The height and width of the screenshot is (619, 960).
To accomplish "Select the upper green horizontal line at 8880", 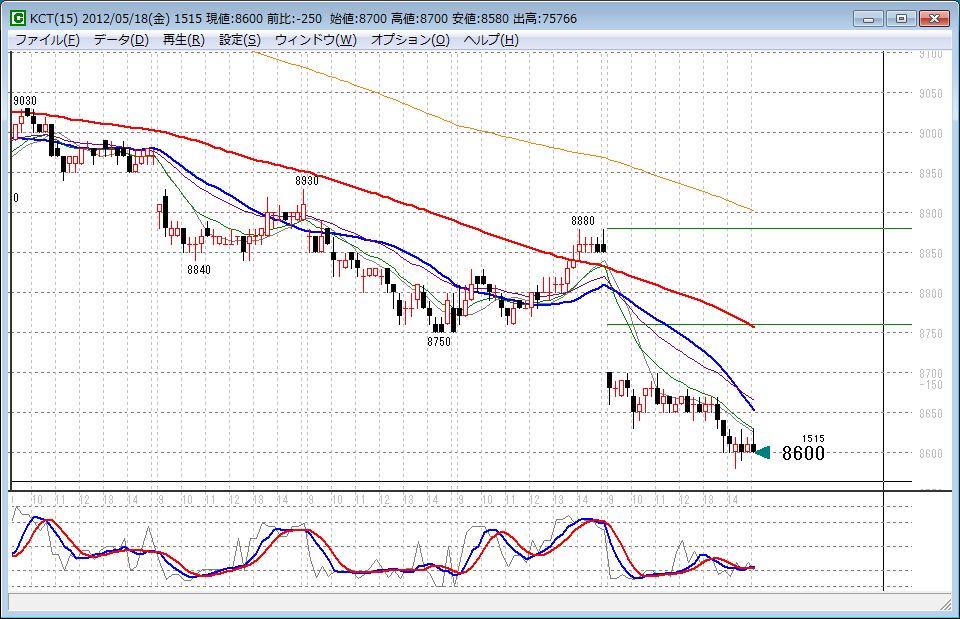I will tap(760, 228).
